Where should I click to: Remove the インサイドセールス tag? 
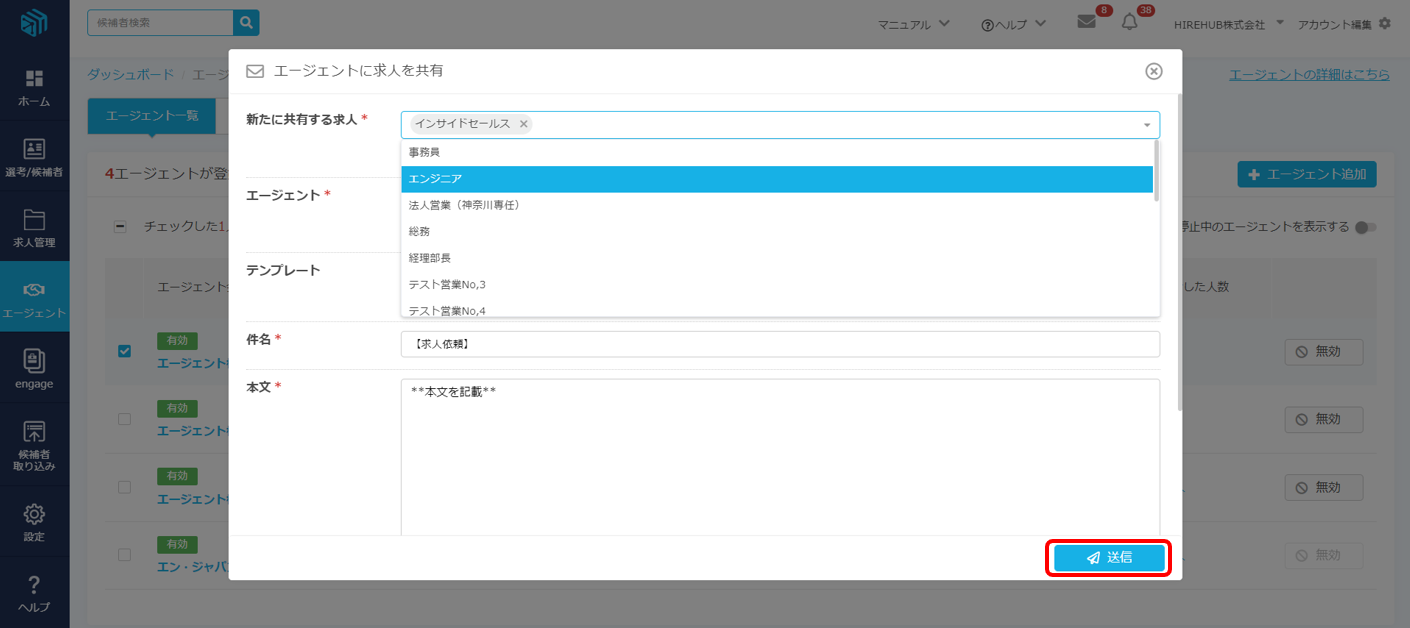tap(523, 124)
